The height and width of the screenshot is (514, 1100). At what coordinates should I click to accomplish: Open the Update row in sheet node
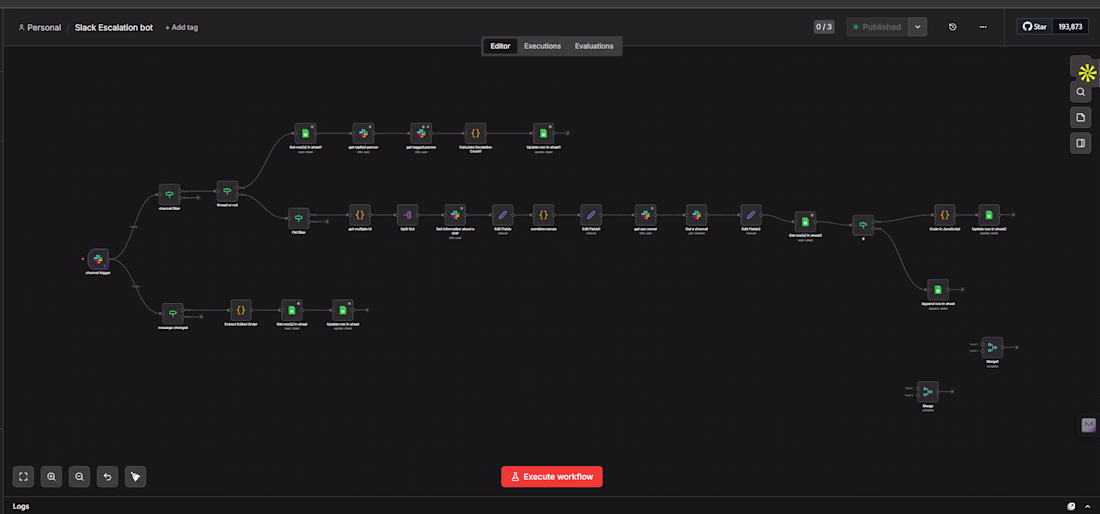coord(343,310)
